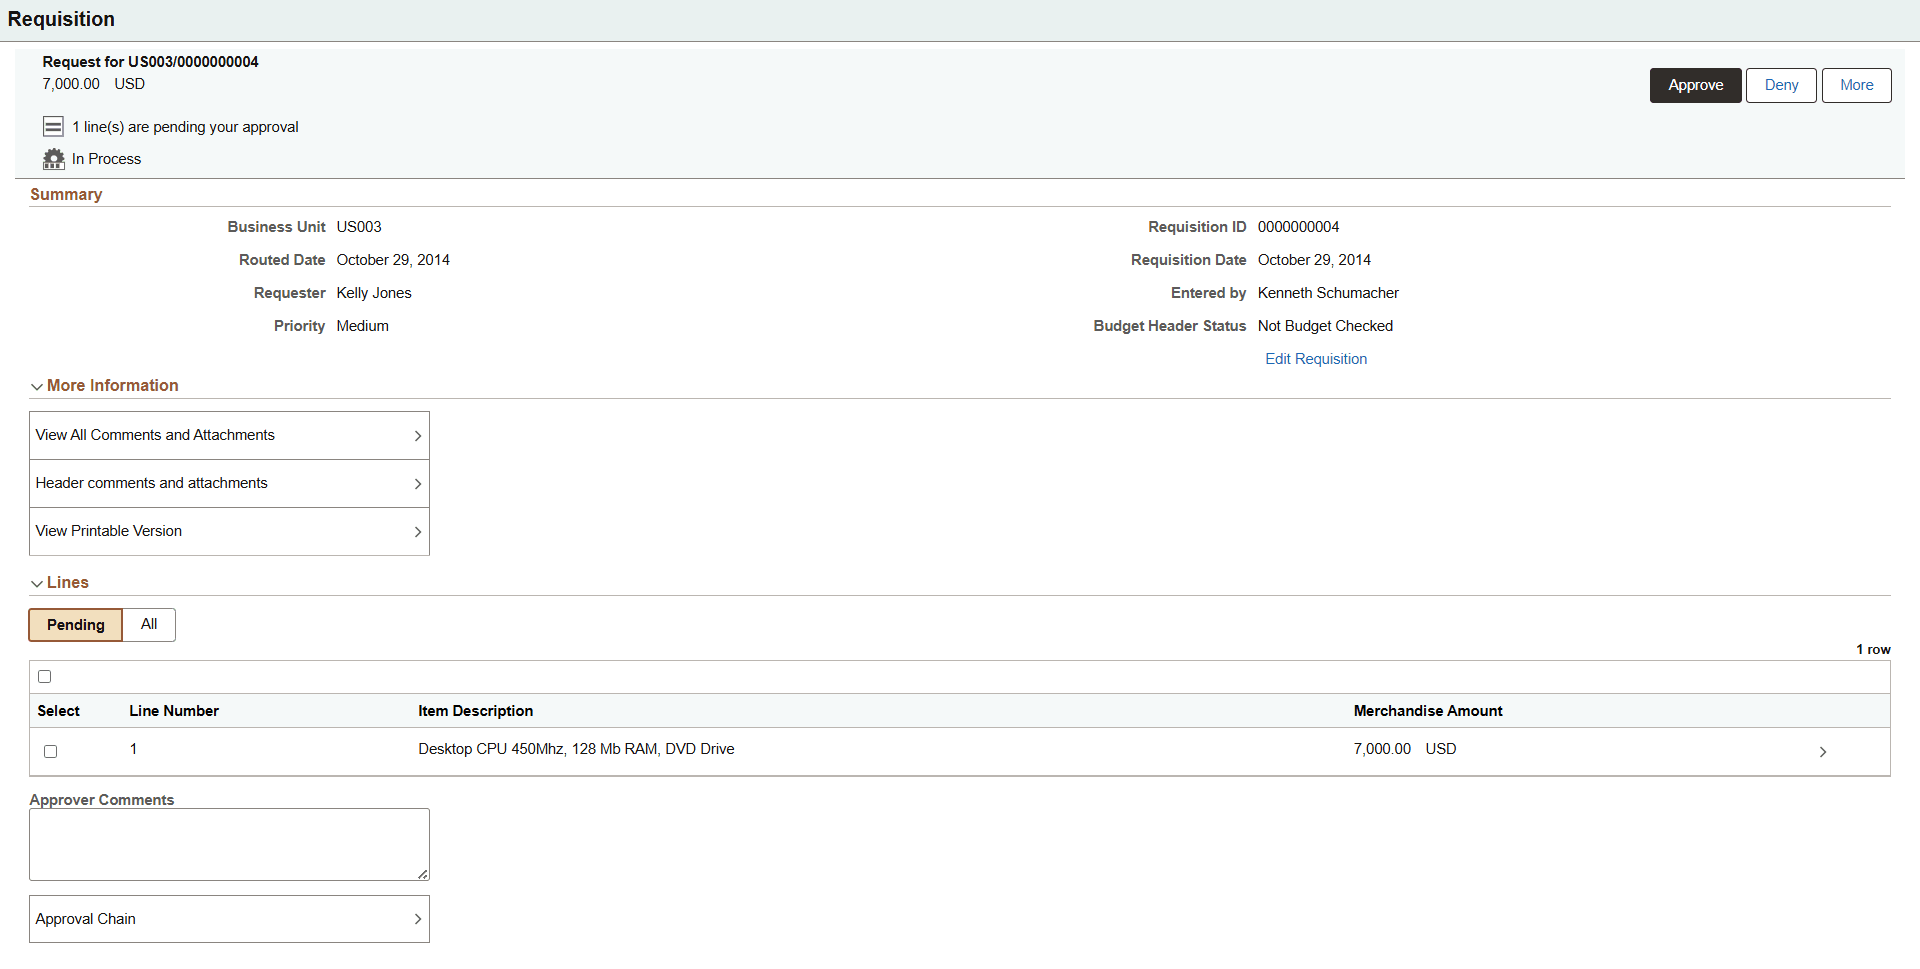The image size is (1920, 969).
Task: Open View Printable Version arrow icon
Action: (x=418, y=531)
